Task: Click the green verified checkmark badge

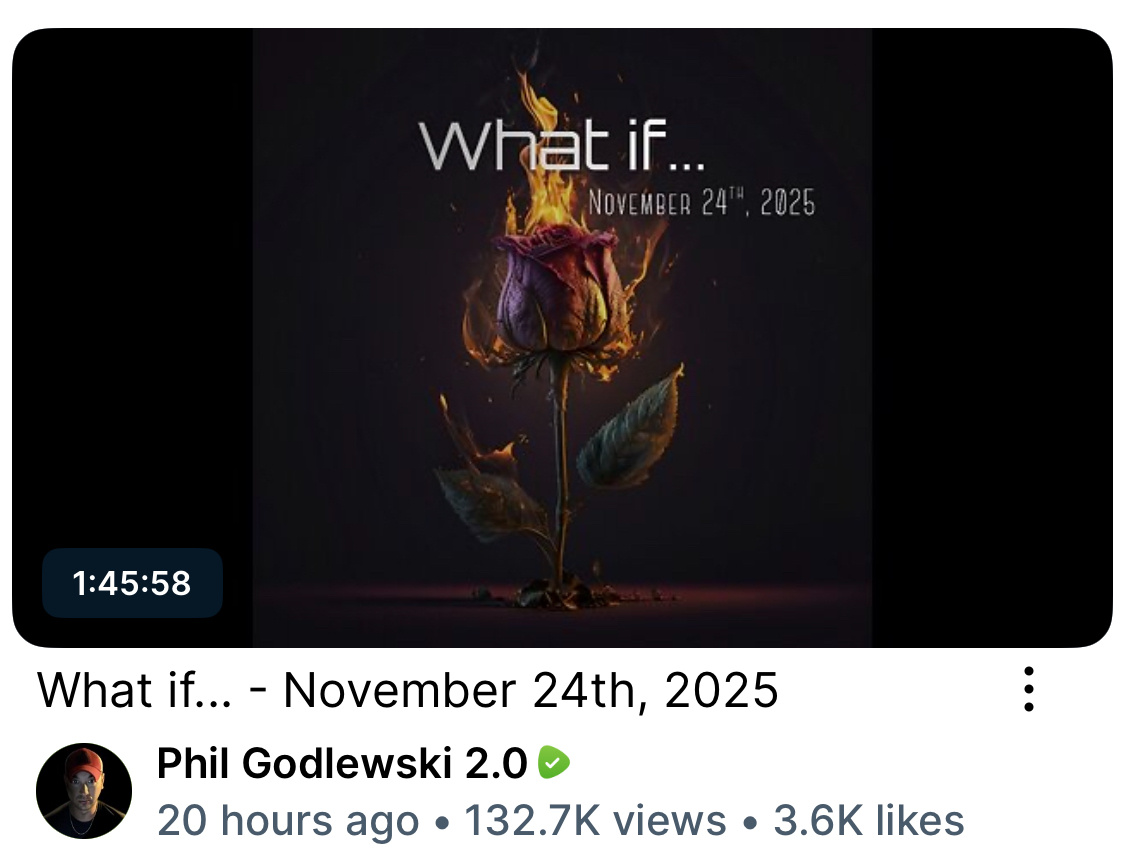Action: click(554, 762)
